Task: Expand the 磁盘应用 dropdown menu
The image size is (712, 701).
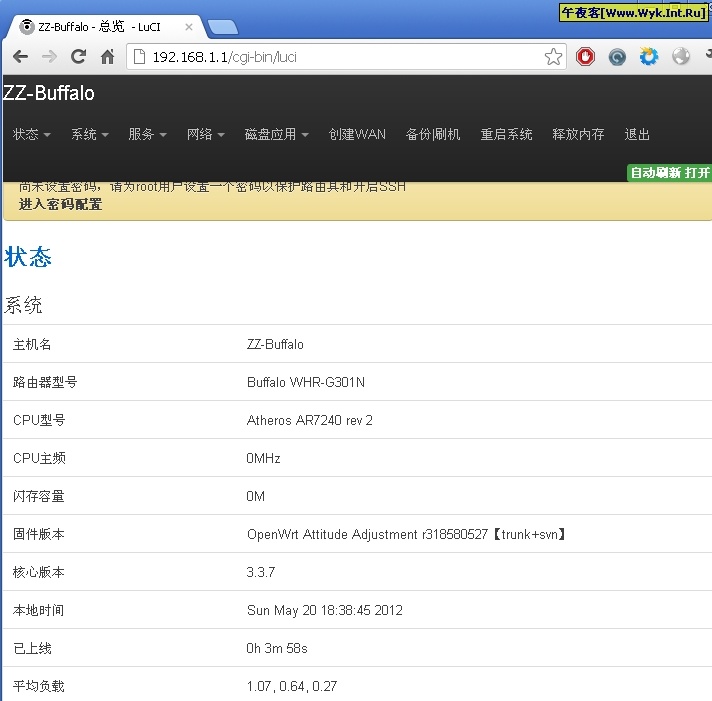Action: tap(276, 134)
